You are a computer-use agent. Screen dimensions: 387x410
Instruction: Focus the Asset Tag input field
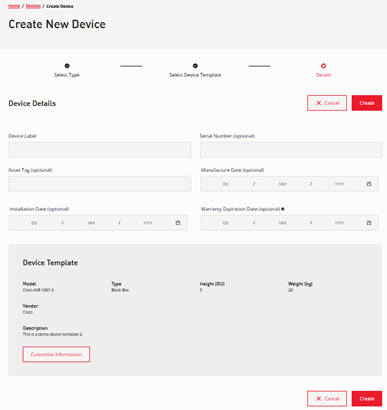click(x=100, y=184)
